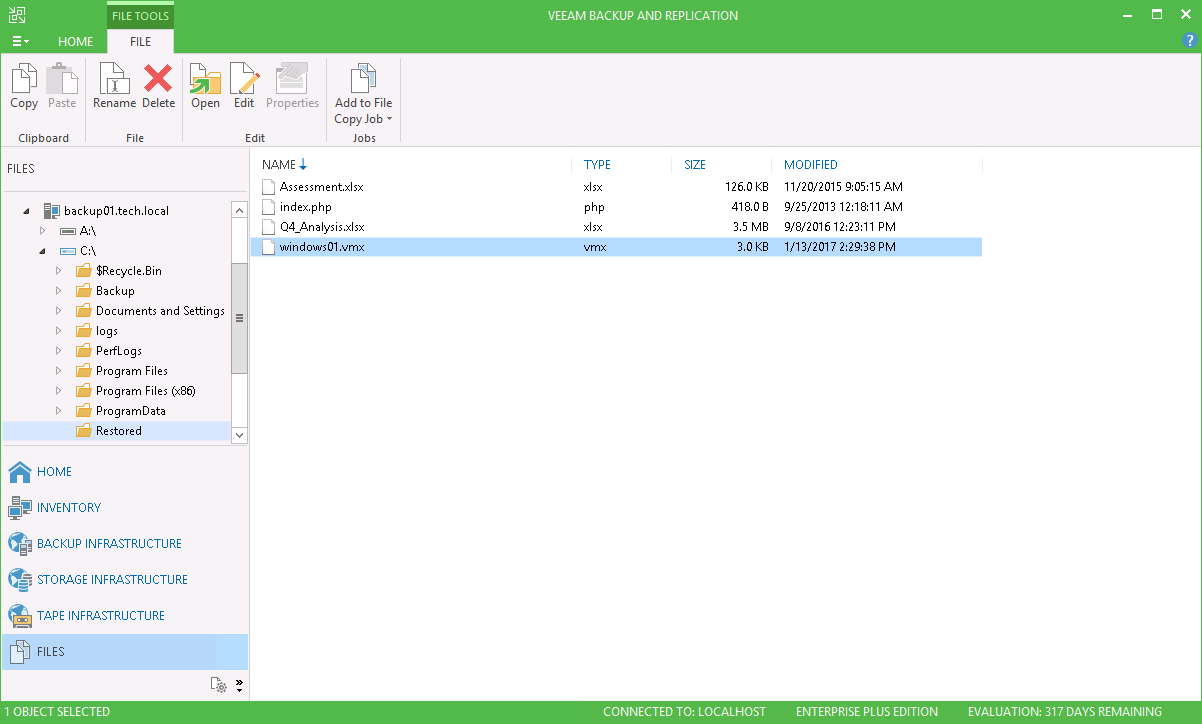The width and height of the screenshot is (1202, 724).
Task: Select the Assessment.xlsx file name
Action: click(323, 187)
